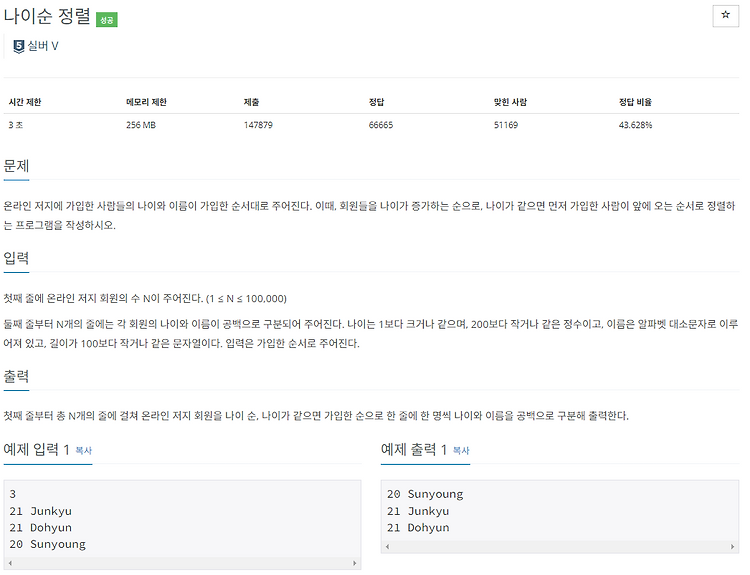Click left arrow of sample input scrollbar

10,563
